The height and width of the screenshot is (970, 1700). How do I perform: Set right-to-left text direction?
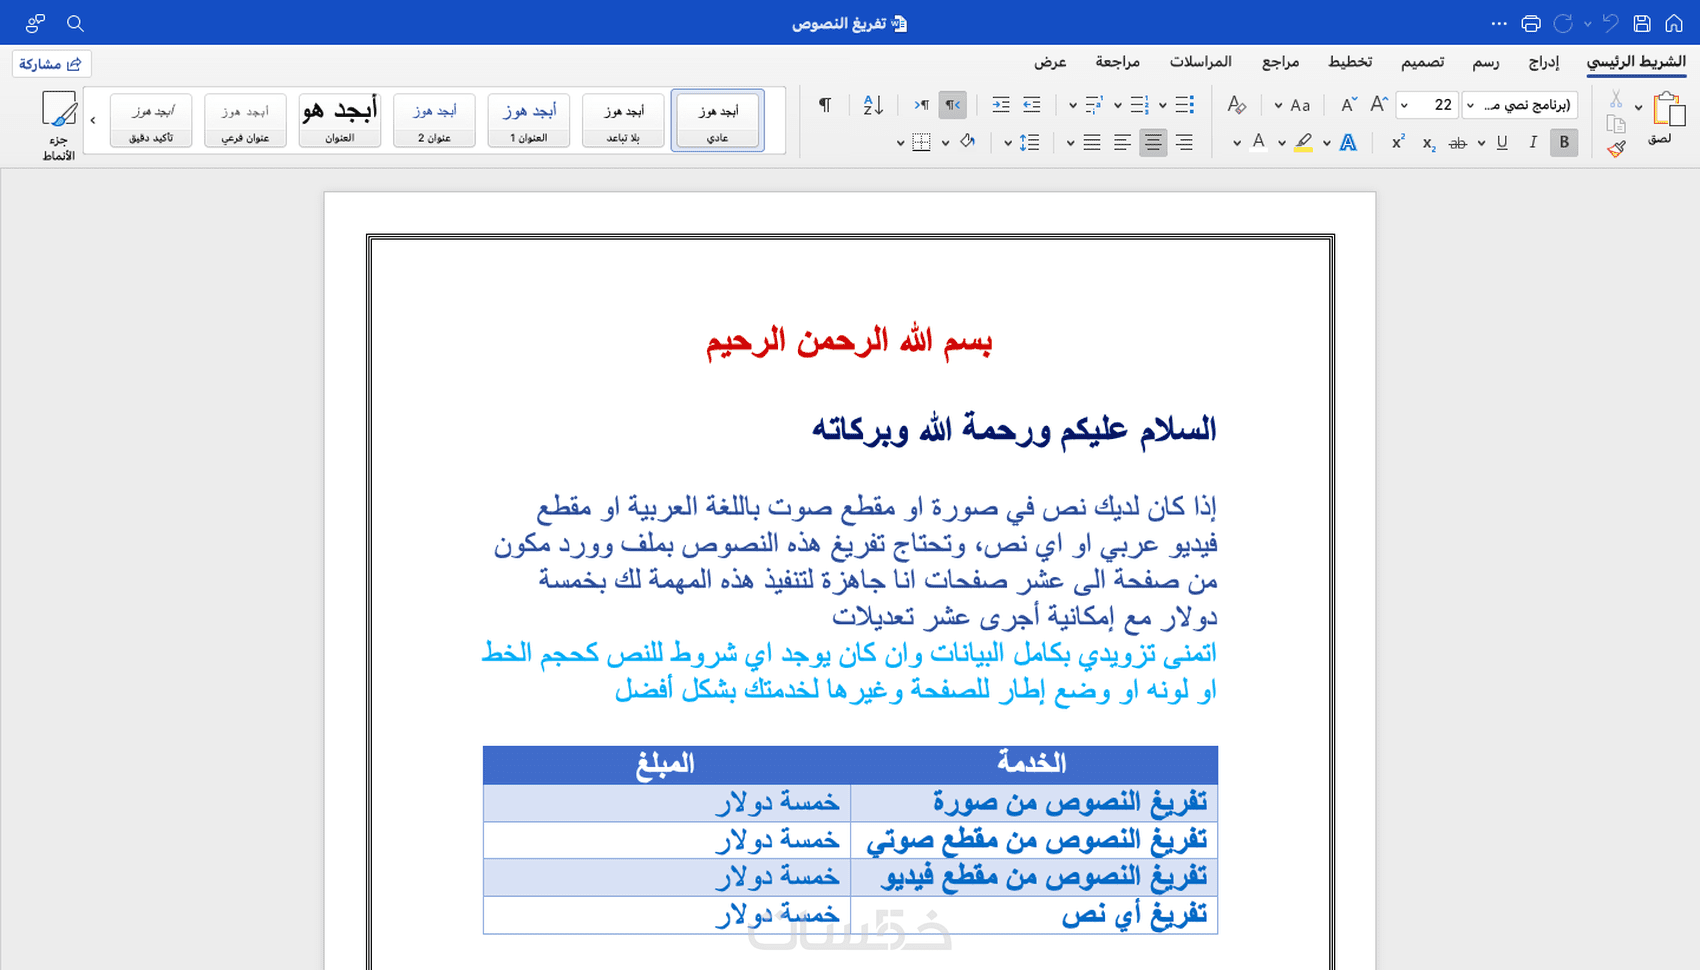[x=953, y=104]
